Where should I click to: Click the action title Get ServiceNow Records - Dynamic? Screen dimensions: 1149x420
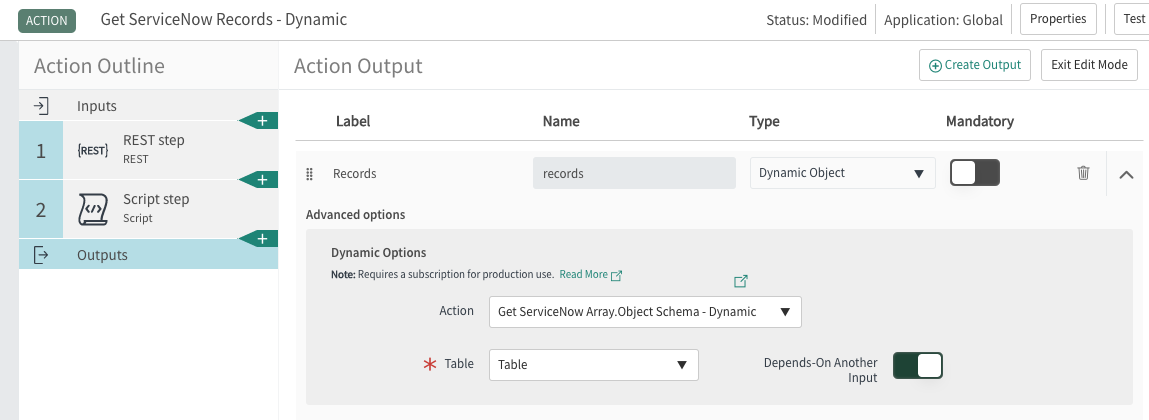point(223,20)
